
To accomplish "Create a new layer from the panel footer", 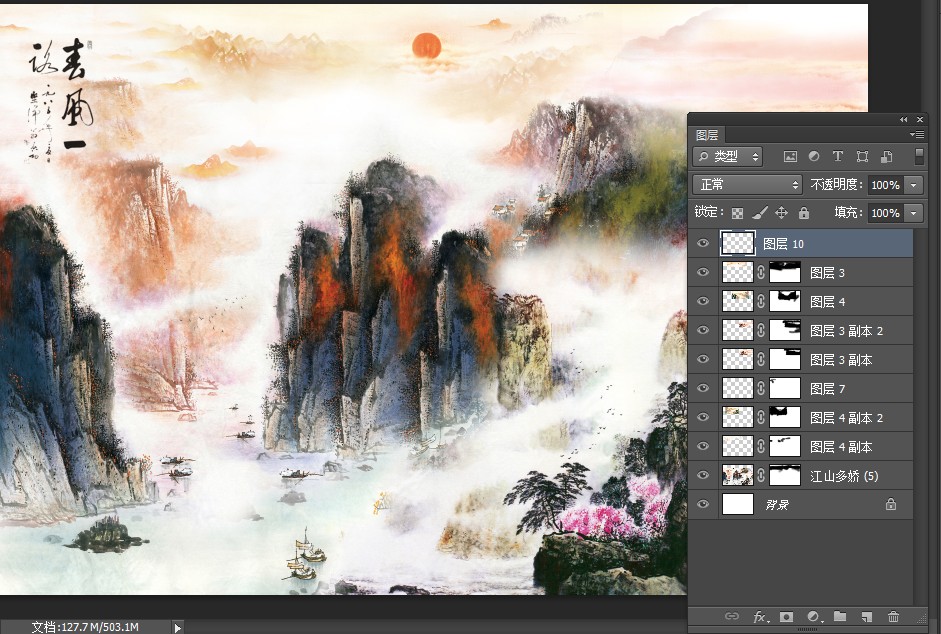I will [x=867, y=617].
